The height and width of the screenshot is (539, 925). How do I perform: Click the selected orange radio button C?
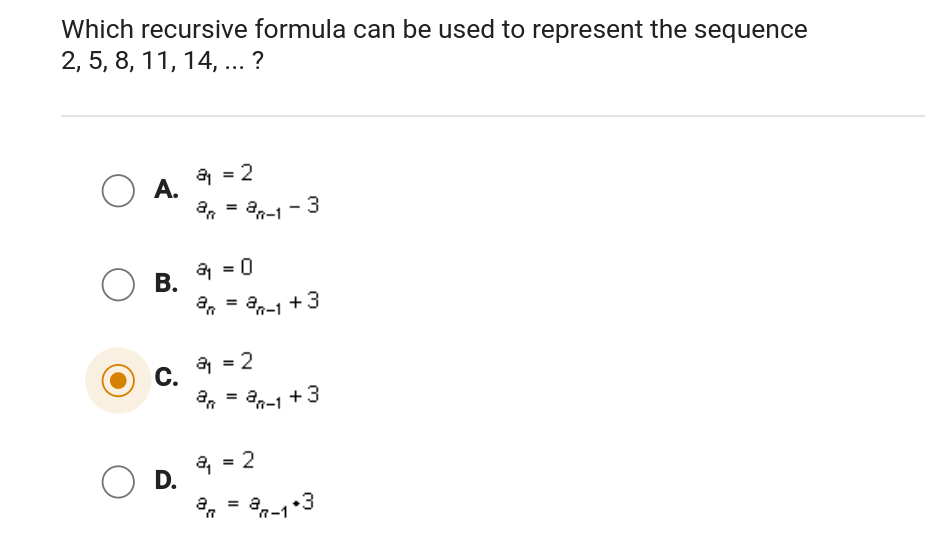coord(118,380)
